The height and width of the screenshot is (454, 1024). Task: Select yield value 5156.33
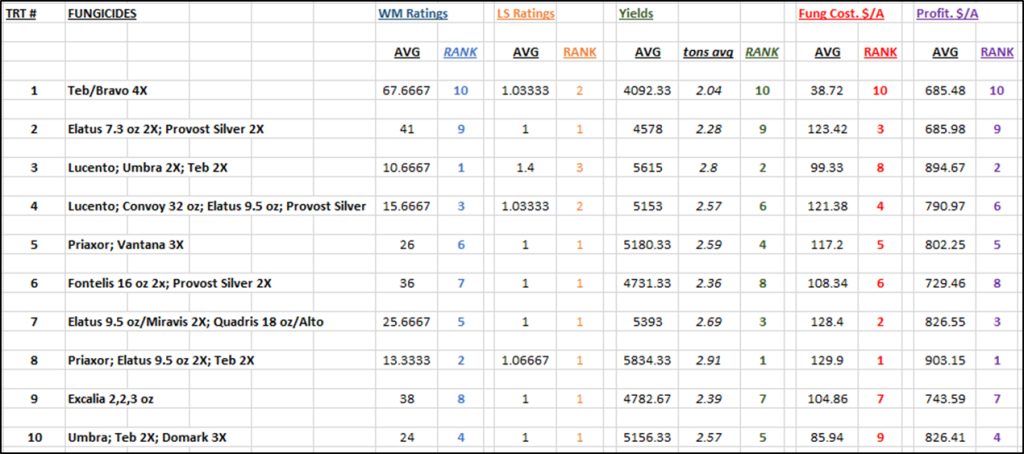(x=648, y=438)
